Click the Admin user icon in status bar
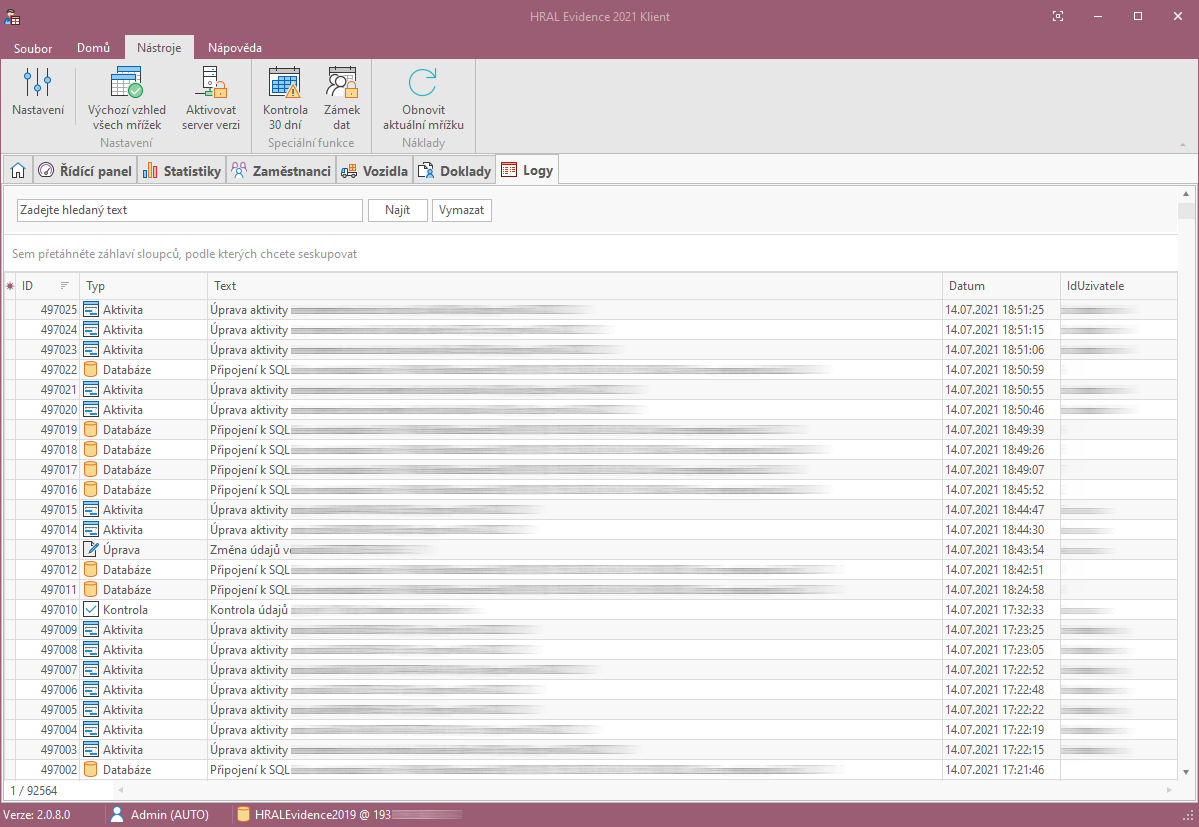The height and width of the screenshot is (827, 1199). [117, 814]
